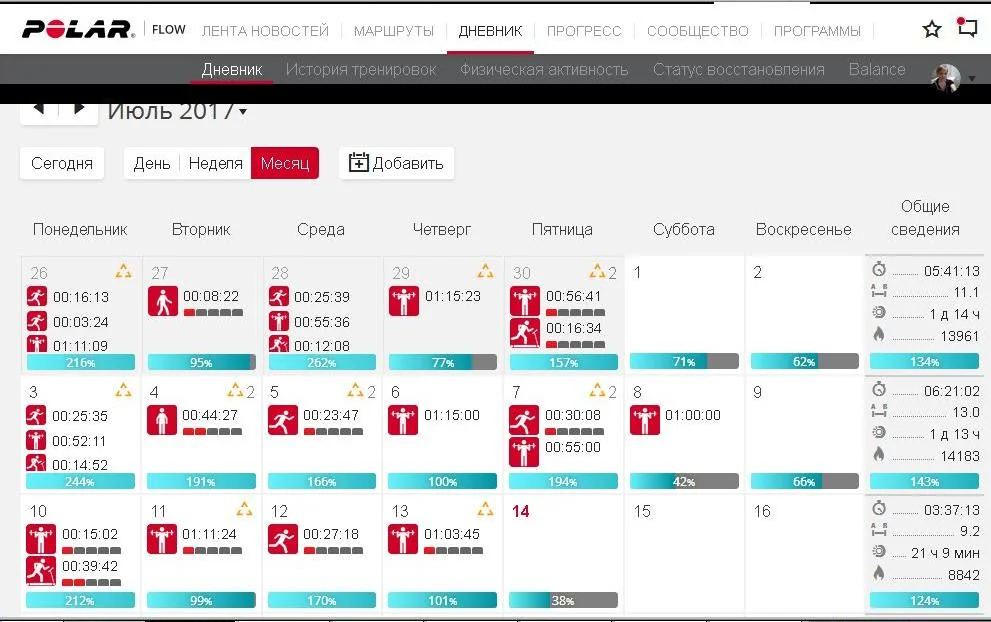
Task: Click weekly summary bar 134%
Action: click(924, 362)
